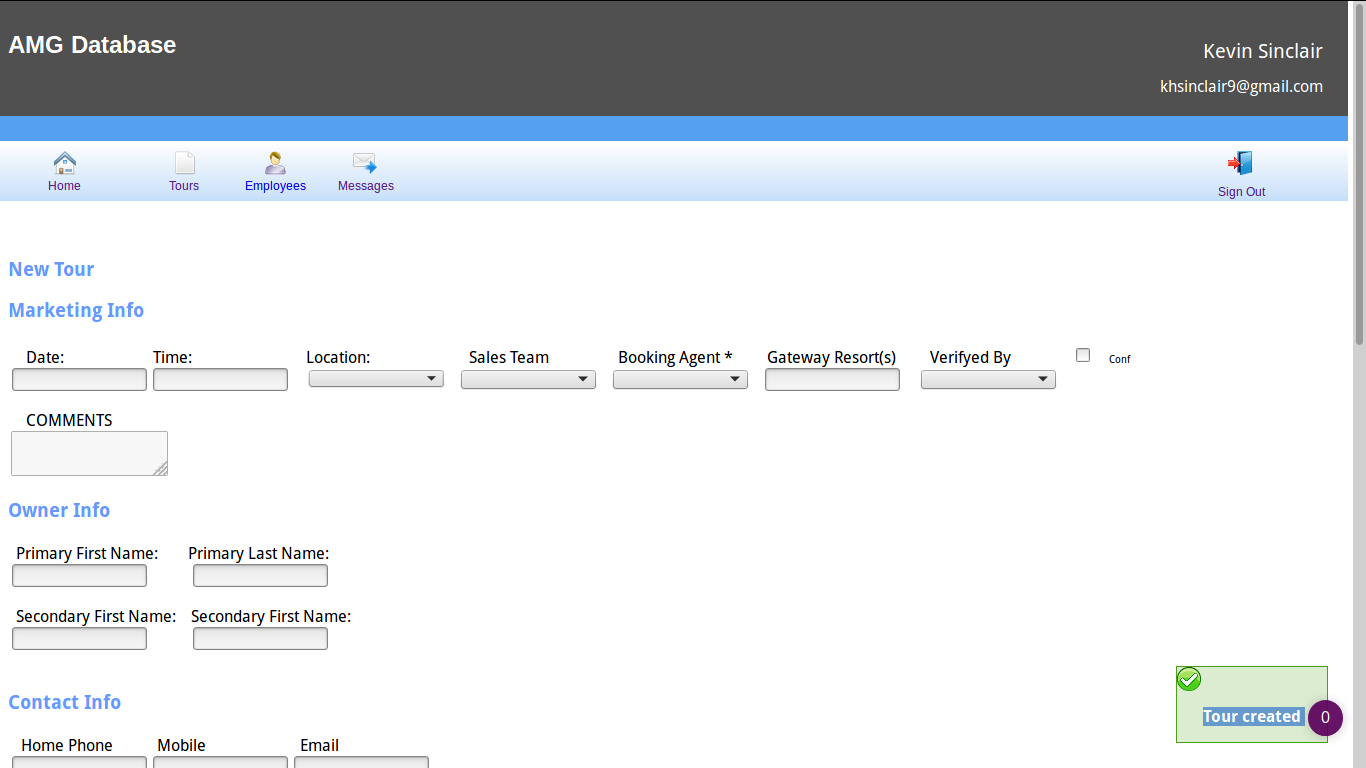Screen dimensions: 1366x768
Task: Click the Home house icon
Action: click(65, 163)
